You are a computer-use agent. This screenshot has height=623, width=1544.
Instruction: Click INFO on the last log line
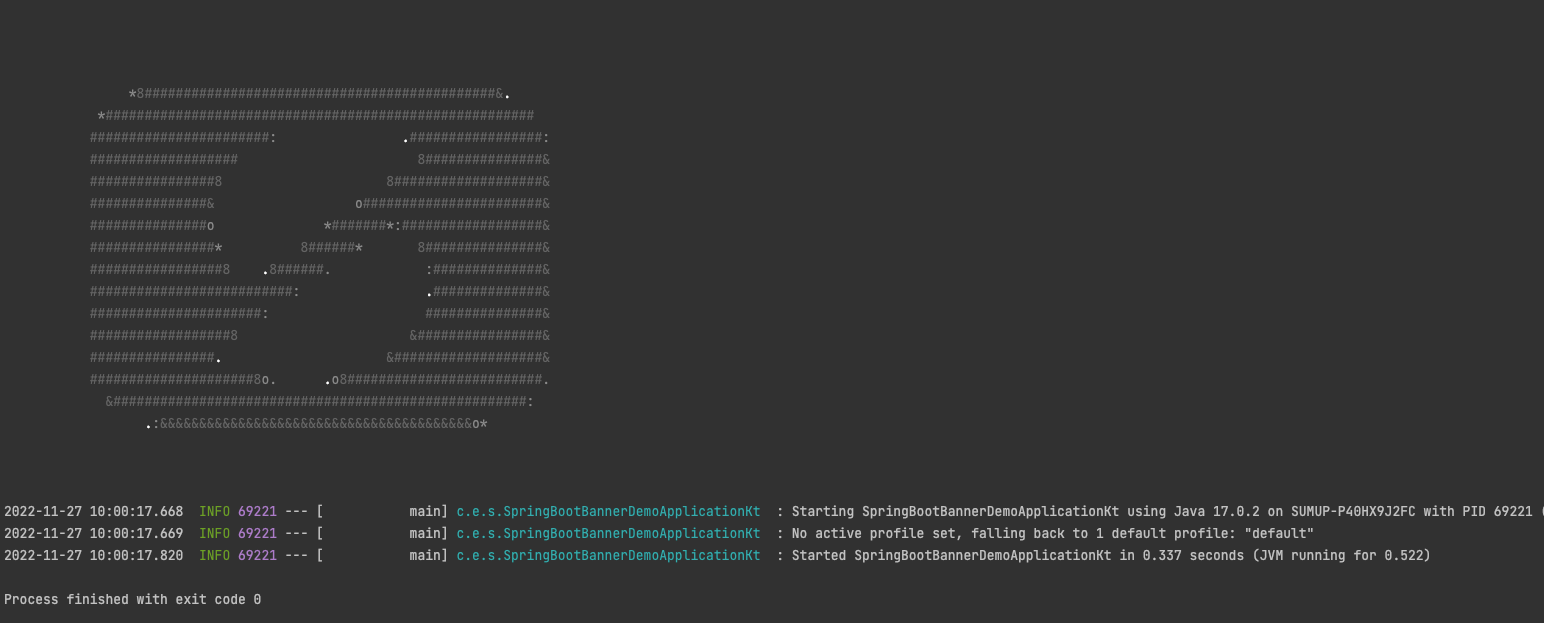214,556
